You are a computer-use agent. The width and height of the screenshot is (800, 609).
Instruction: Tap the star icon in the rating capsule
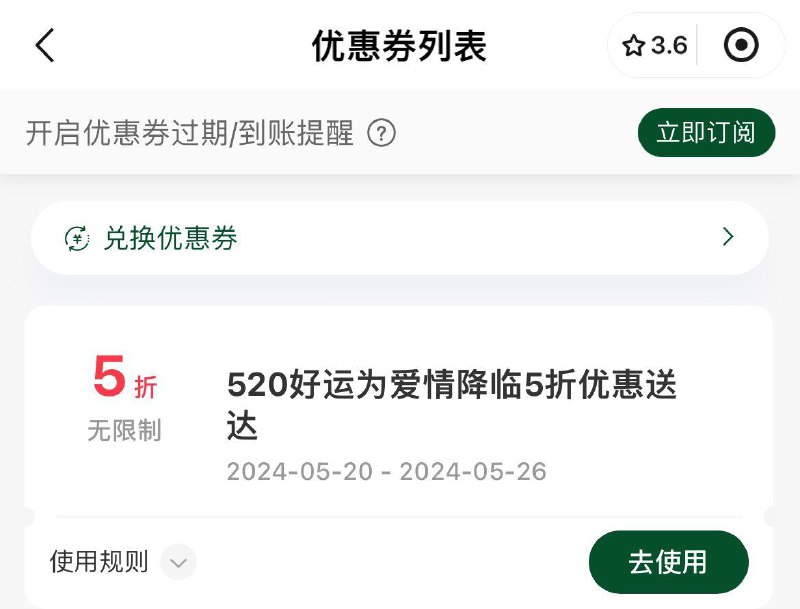pos(634,45)
